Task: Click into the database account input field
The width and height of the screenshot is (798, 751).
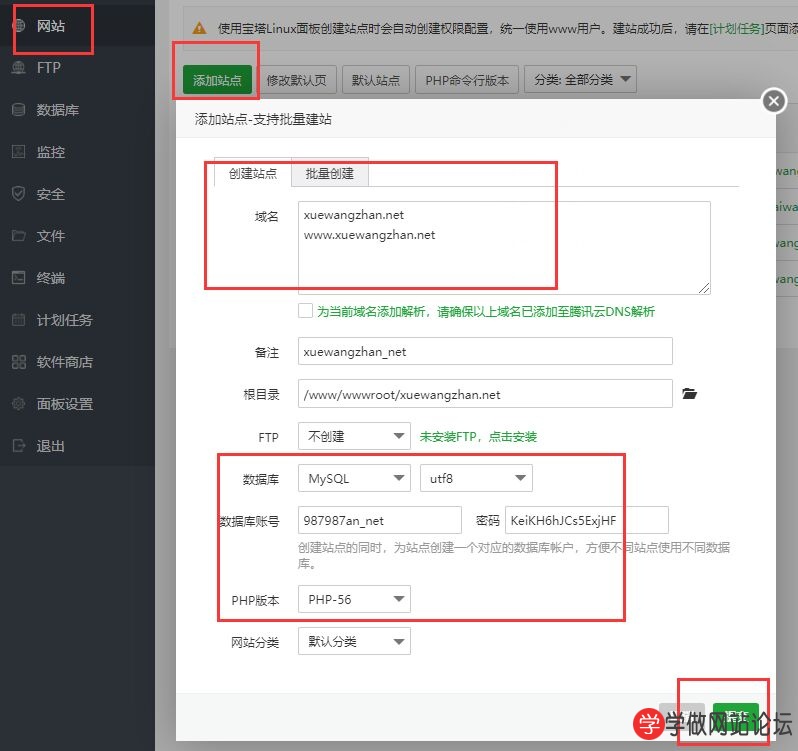Action: pyautogui.click(x=379, y=520)
